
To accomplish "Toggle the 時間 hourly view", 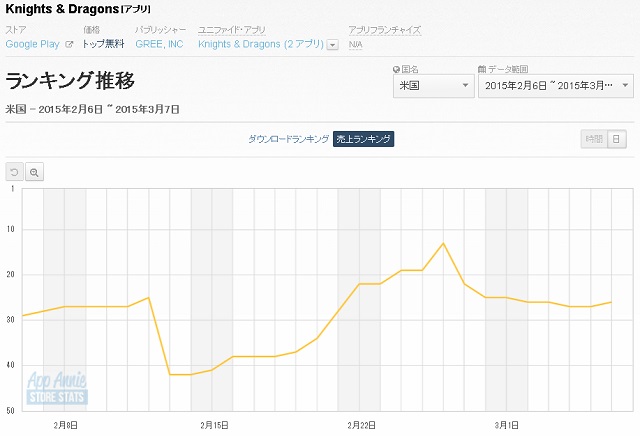I will [594, 139].
